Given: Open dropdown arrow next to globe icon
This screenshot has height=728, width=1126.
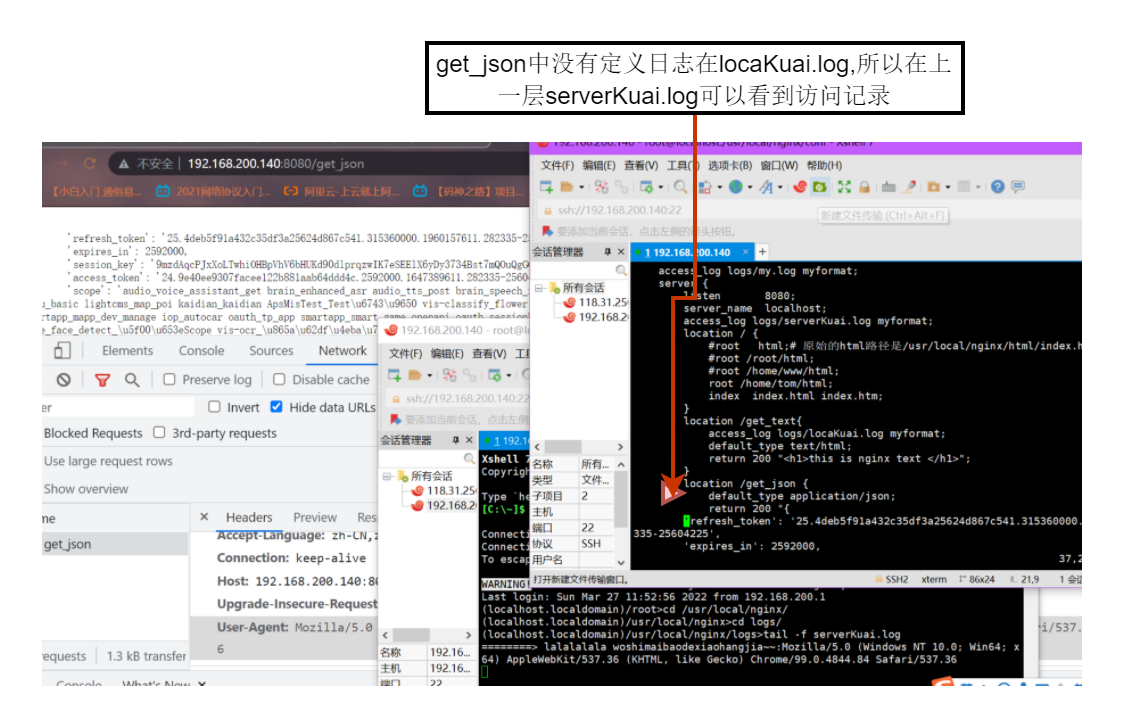Looking at the screenshot, I should 750,187.
